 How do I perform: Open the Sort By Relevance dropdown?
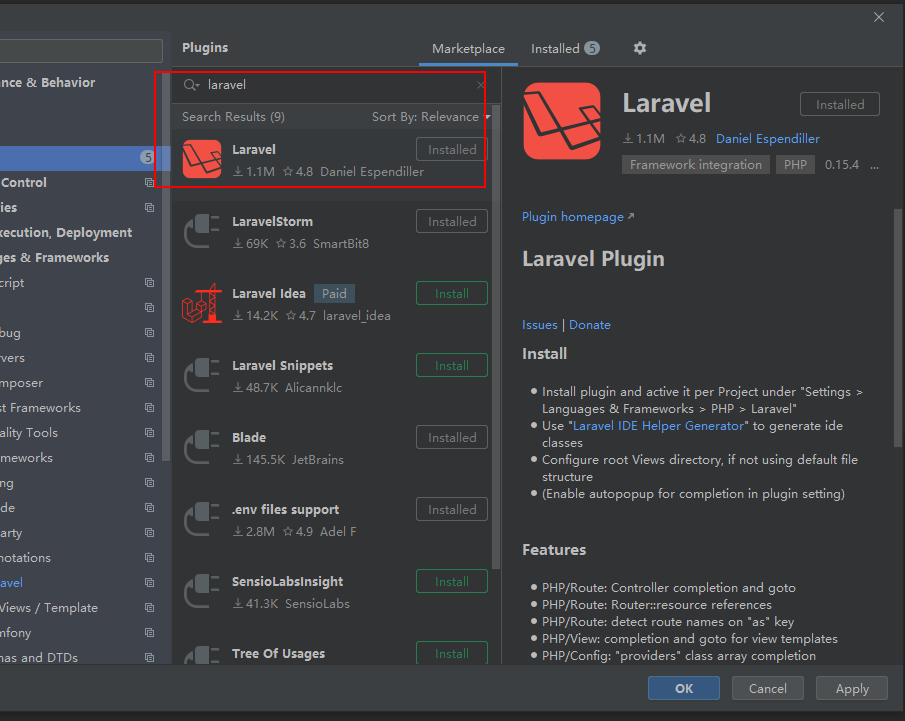click(431, 117)
